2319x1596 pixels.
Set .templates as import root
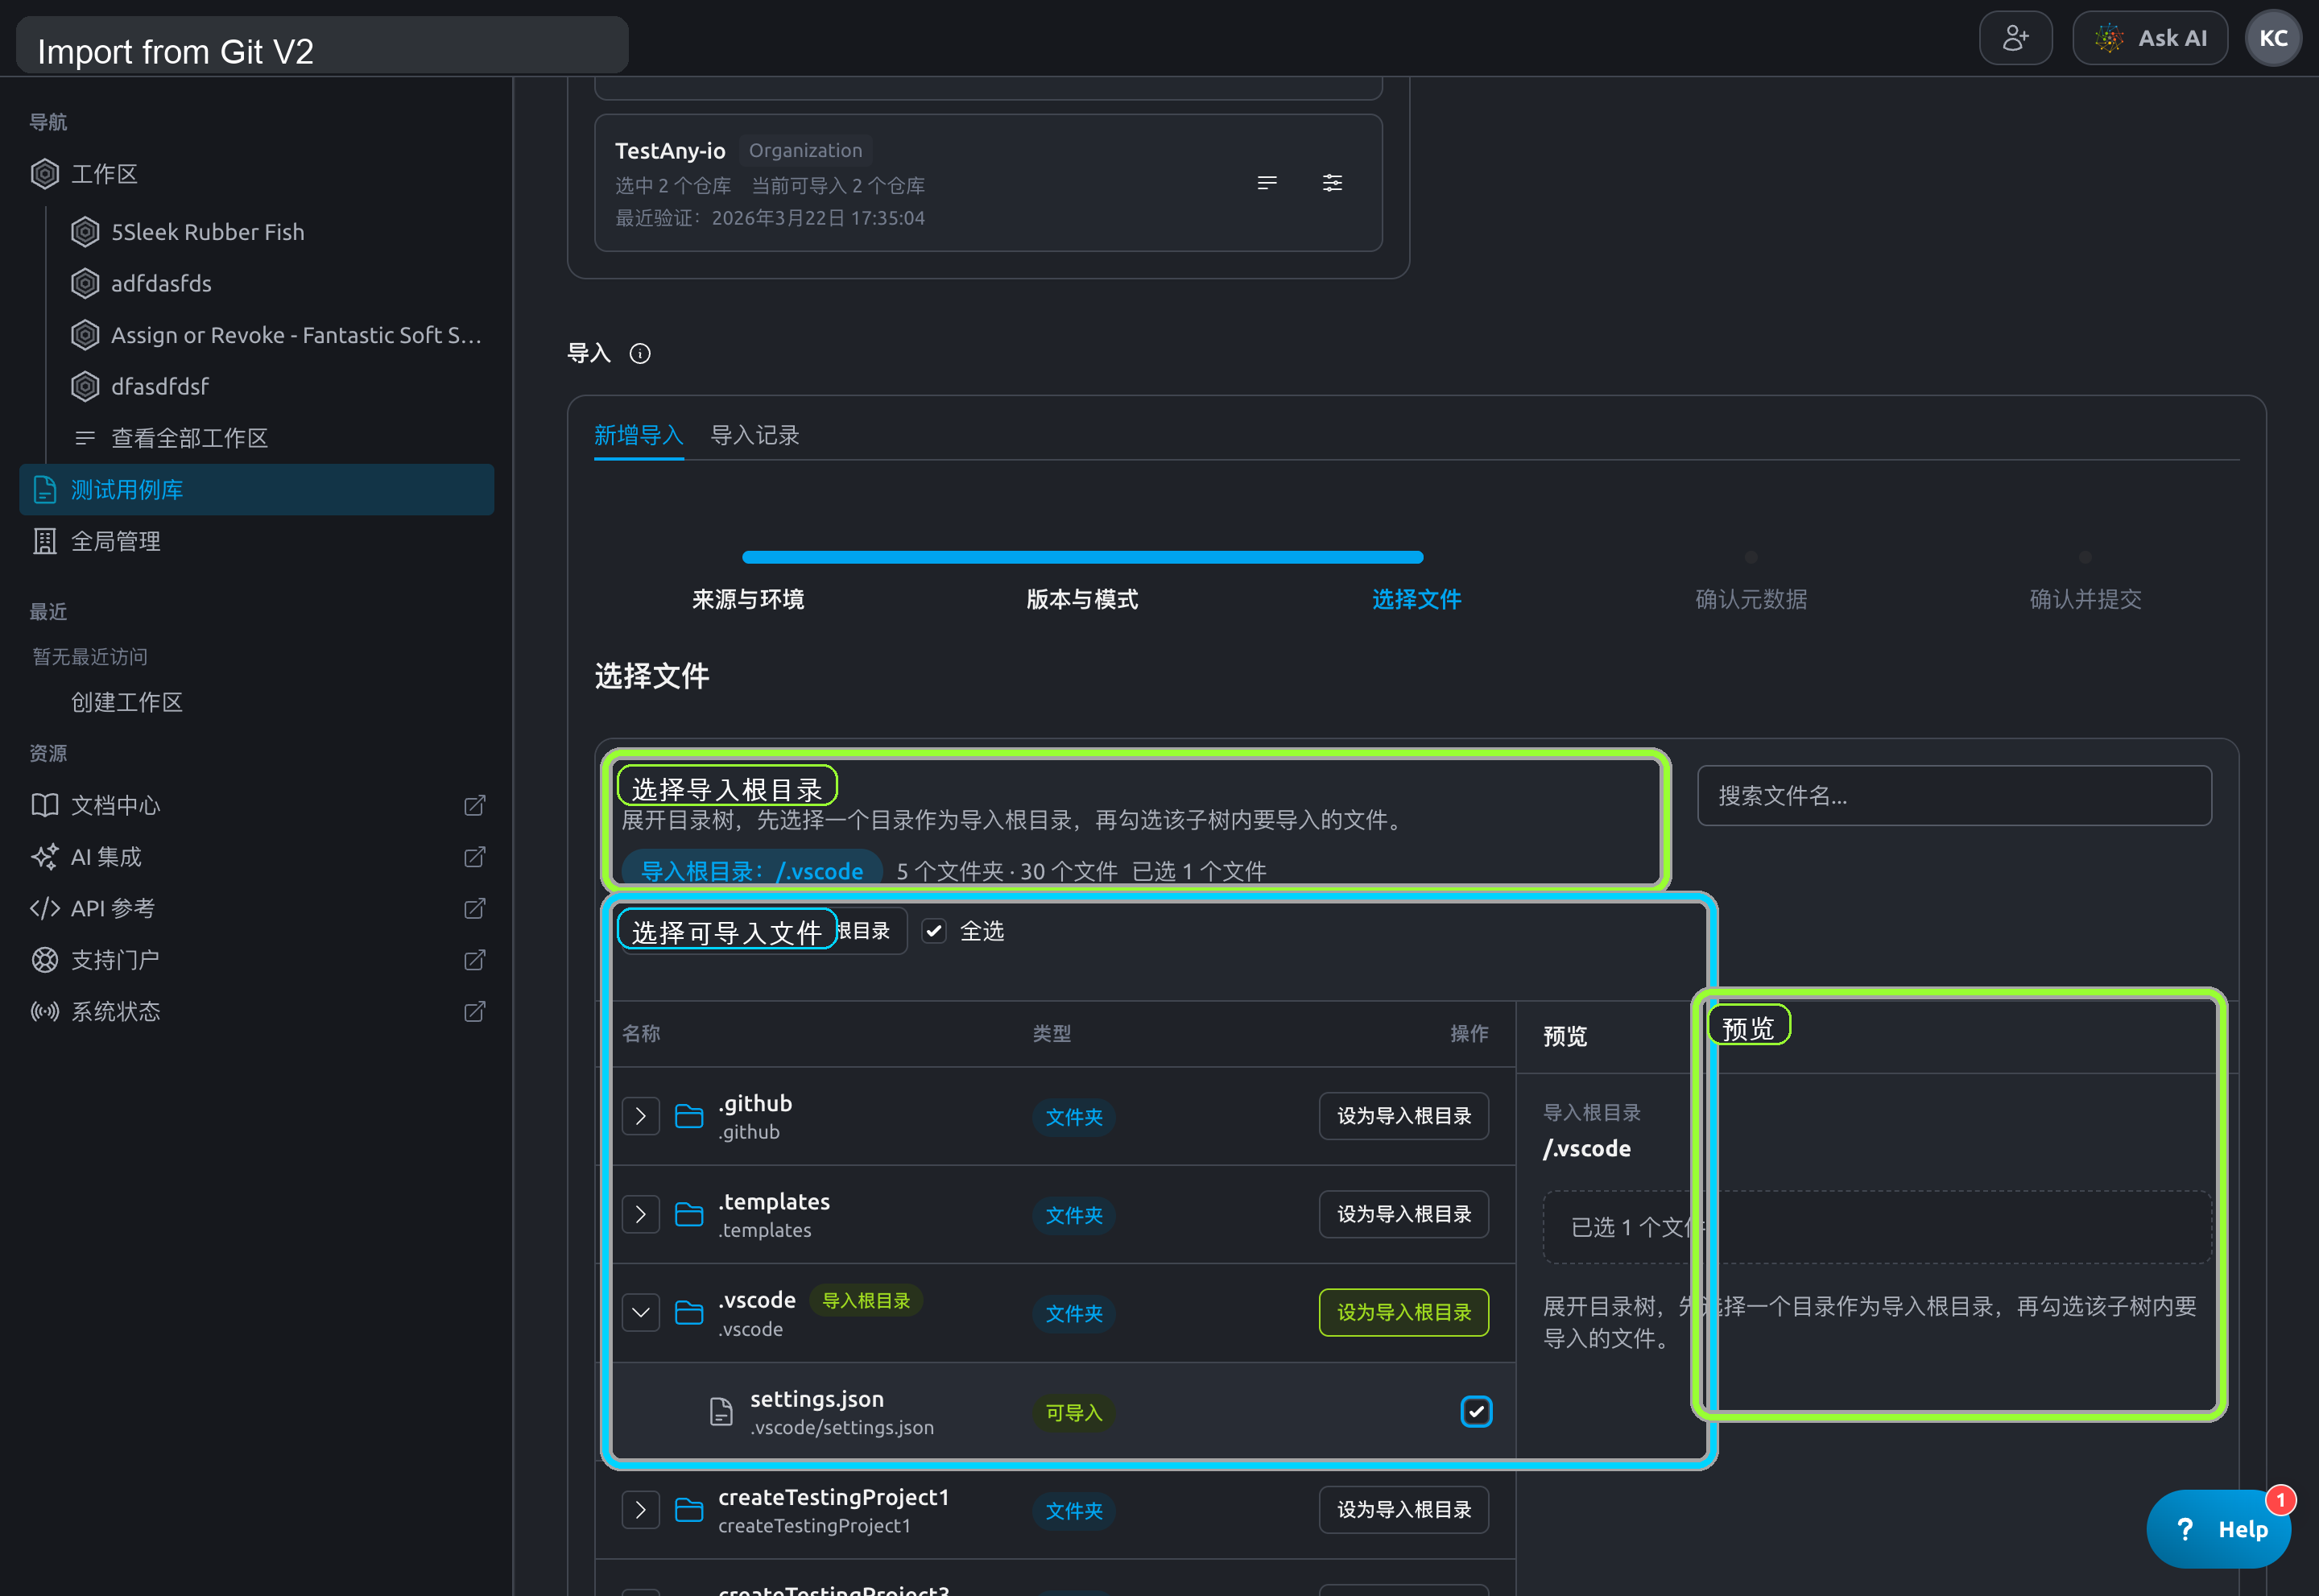click(x=1404, y=1214)
